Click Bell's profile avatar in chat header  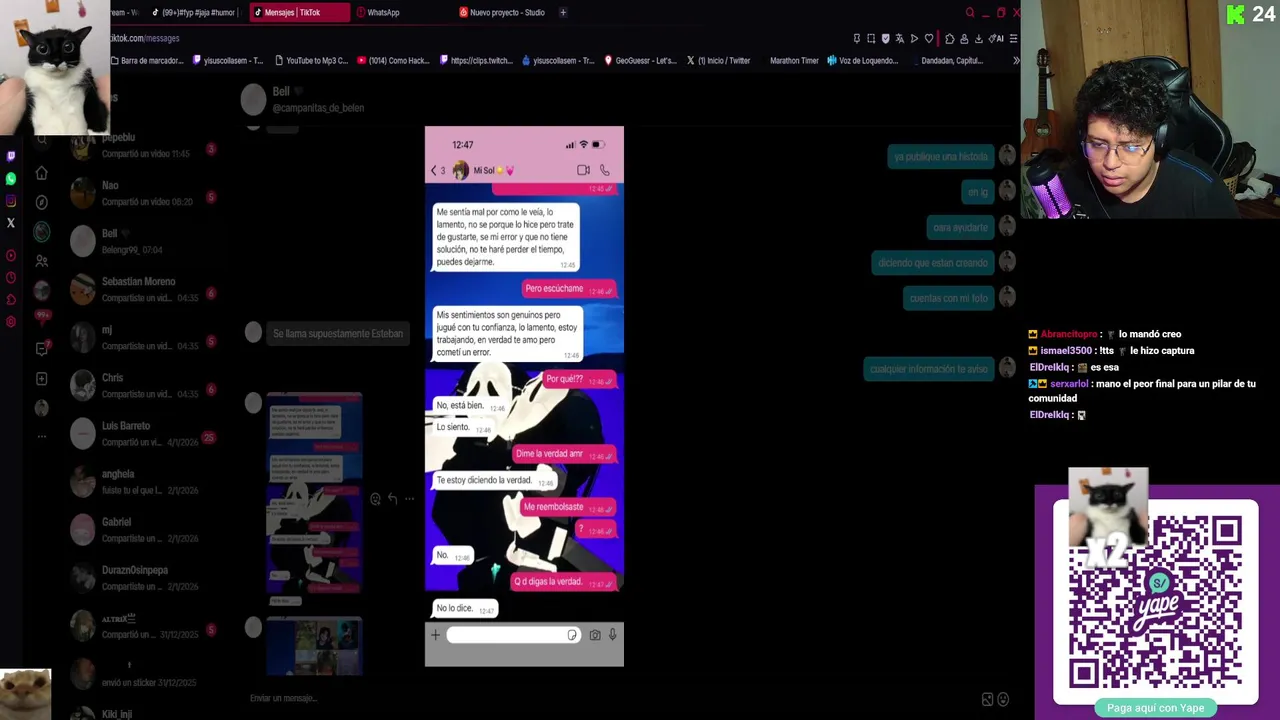[x=253, y=99]
